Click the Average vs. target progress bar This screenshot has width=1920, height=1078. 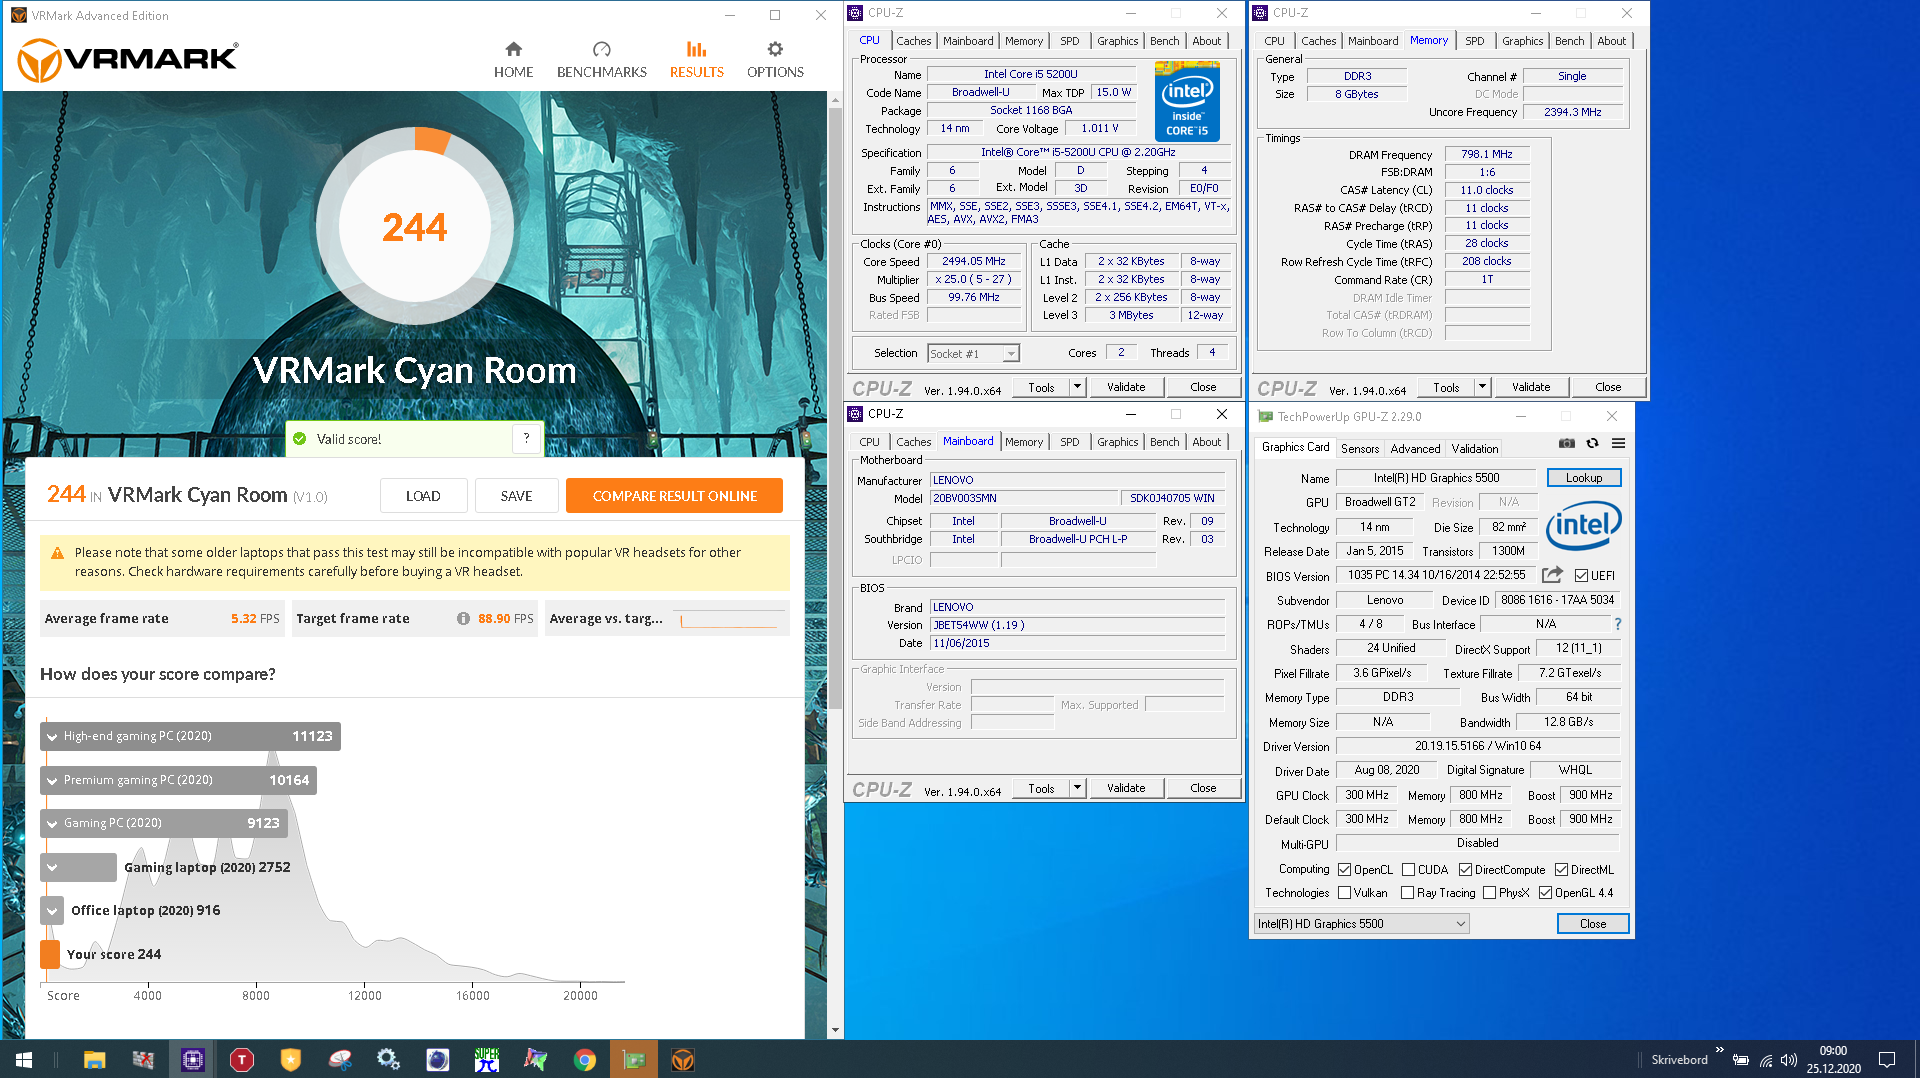pyautogui.click(x=729, y=618)
